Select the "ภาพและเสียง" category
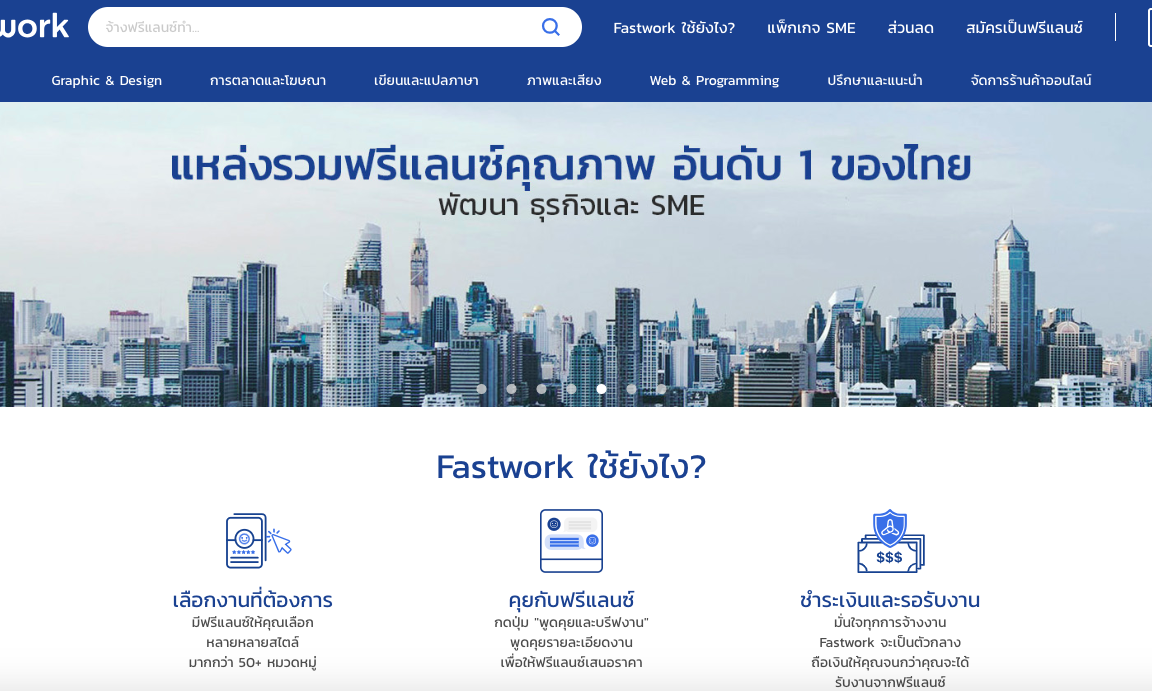The width and height of the screenshot is (1152, 691). pos(564,80)
